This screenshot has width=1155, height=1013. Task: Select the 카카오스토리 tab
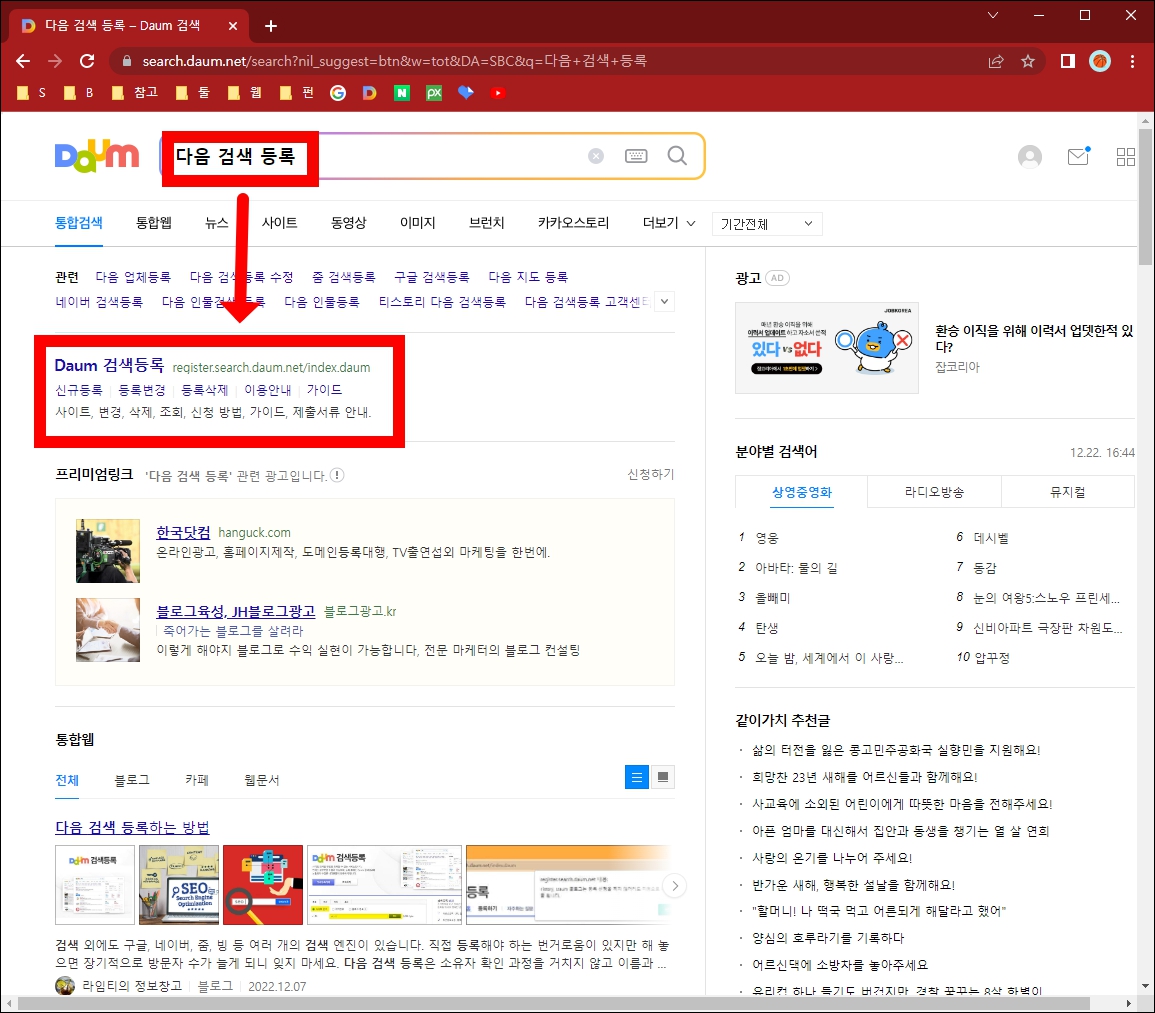click(x=573, y=222)
